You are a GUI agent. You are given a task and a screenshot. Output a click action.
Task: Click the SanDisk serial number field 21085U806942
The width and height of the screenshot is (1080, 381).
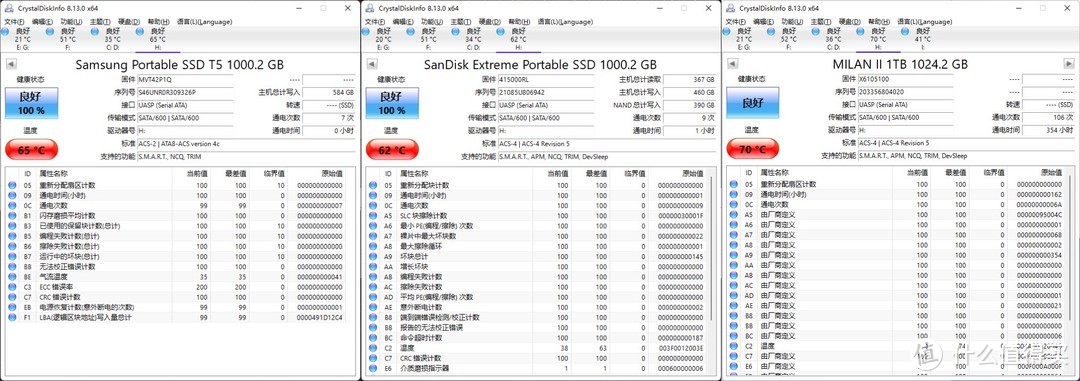coord(546,92)
